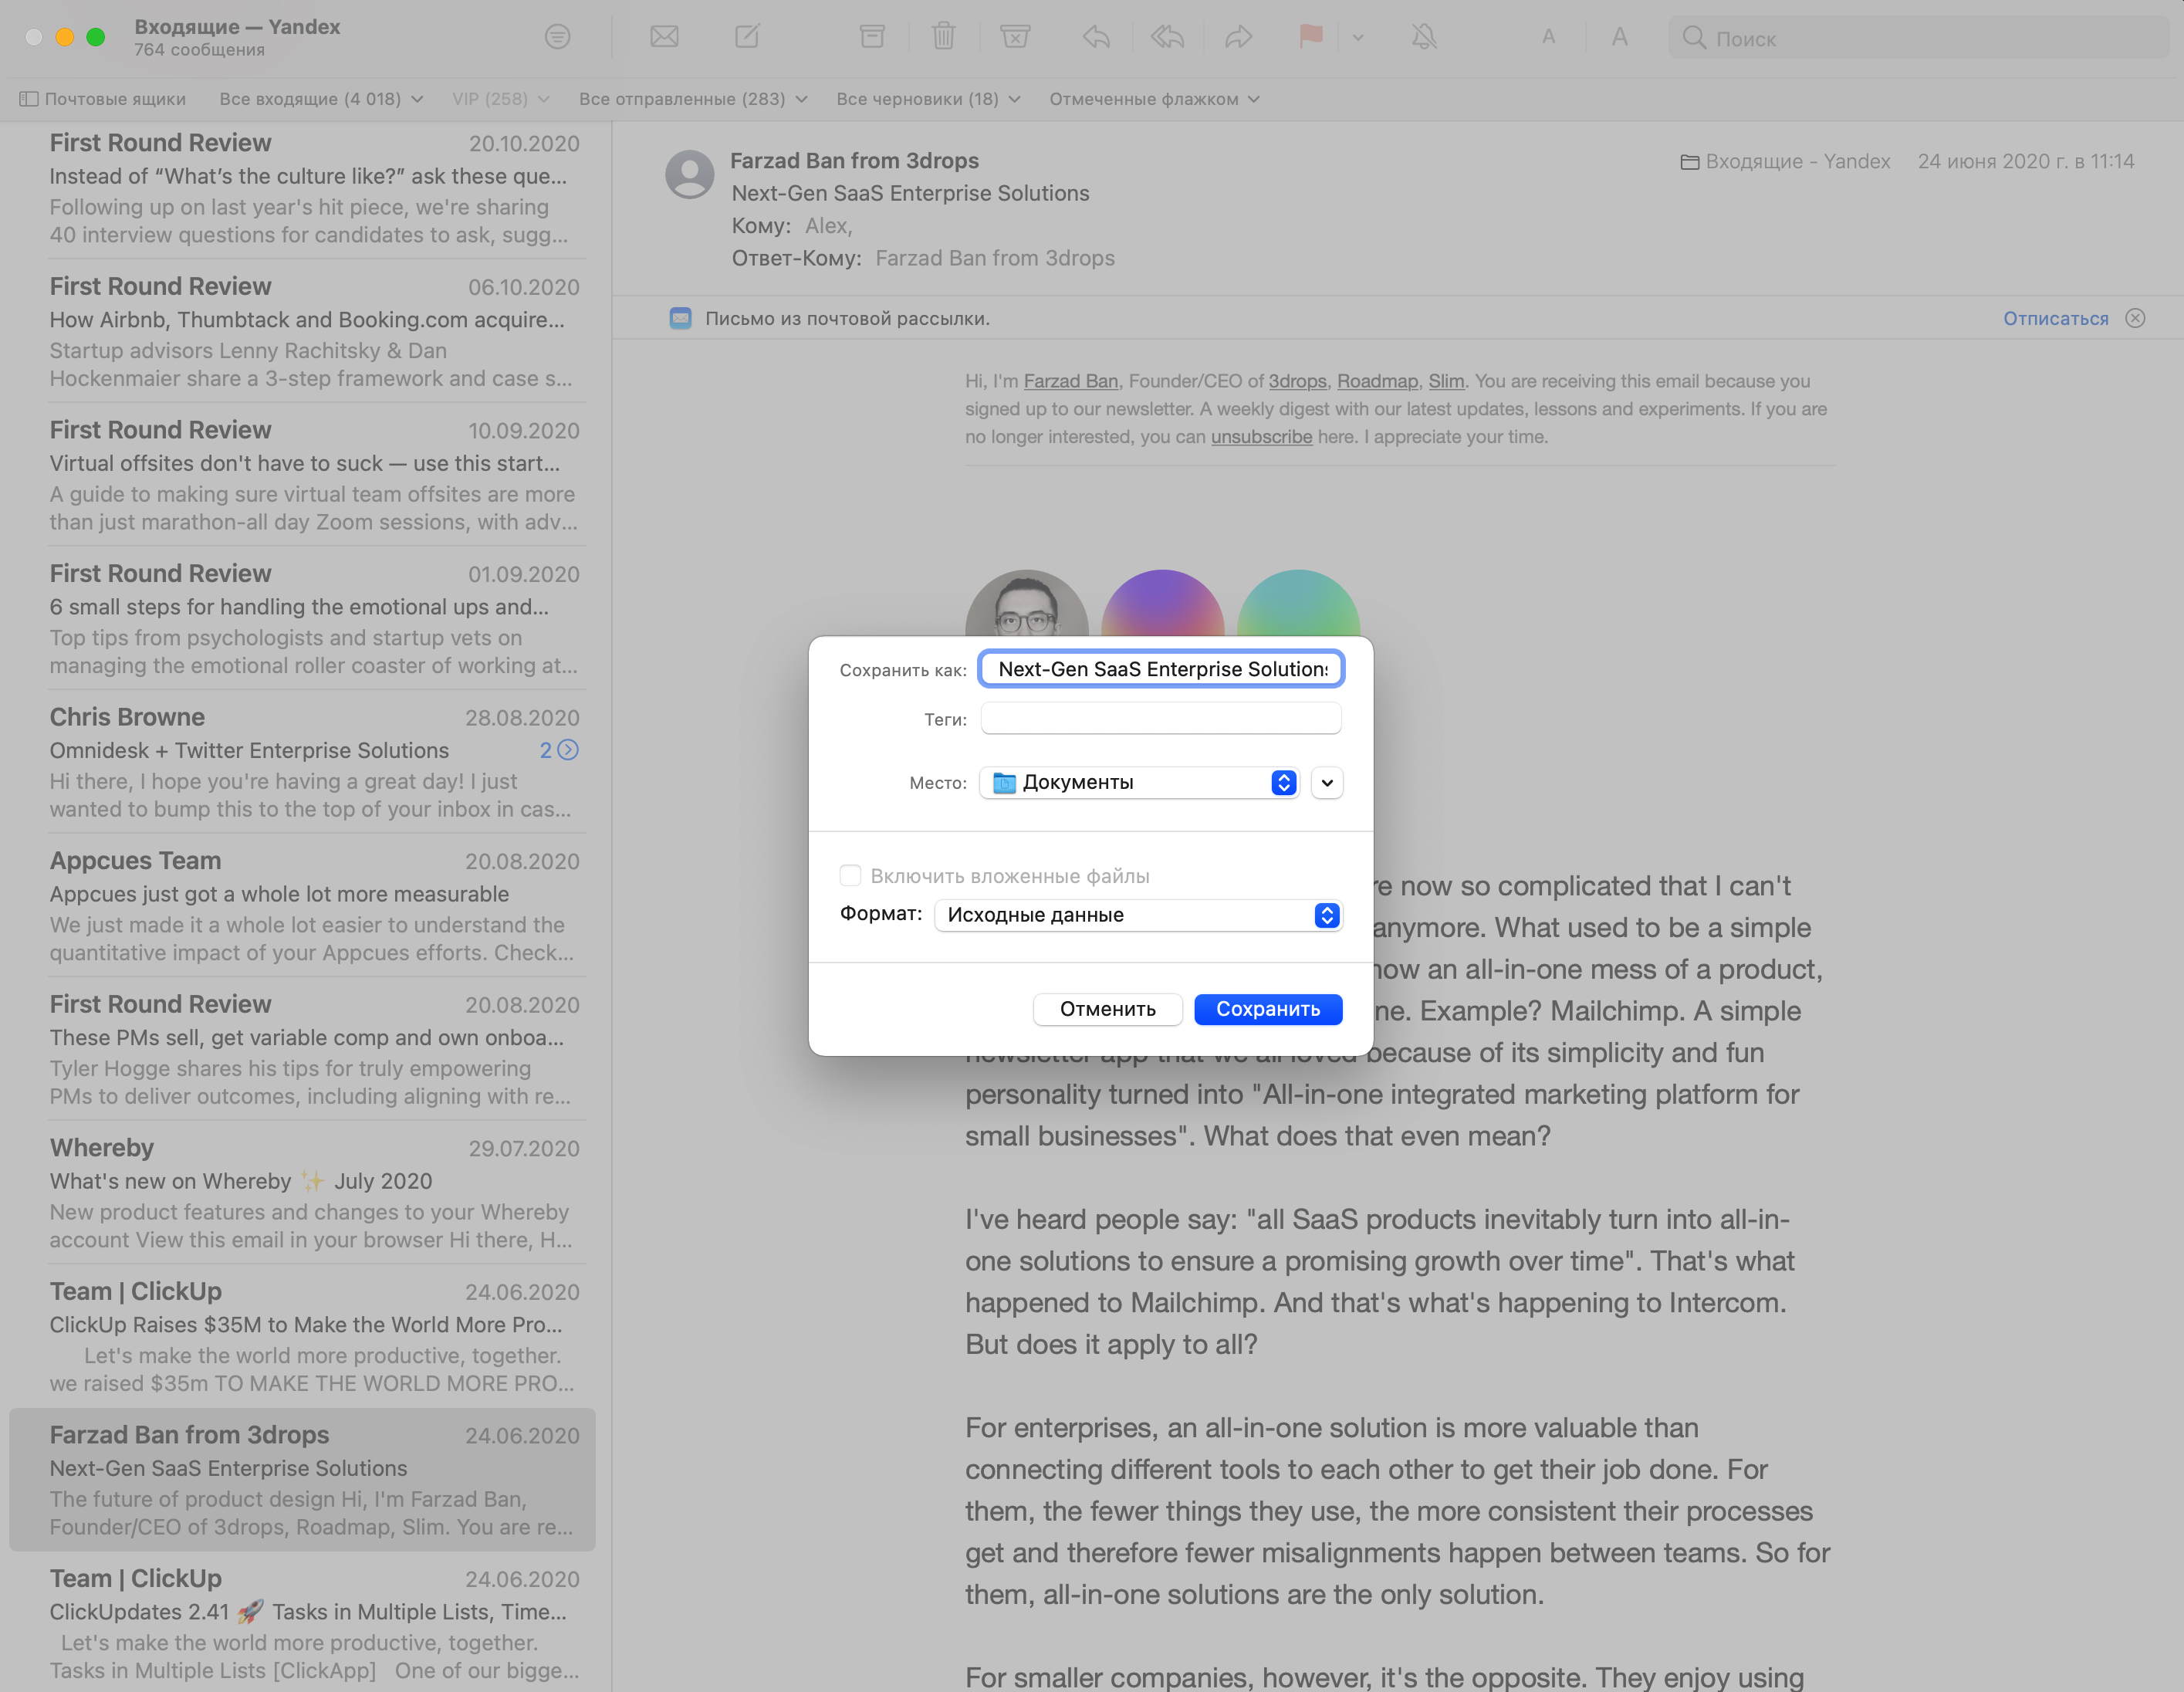The height and width of the screenshot is (1692, 2184).
Task: Click Farzad Ban portrait thumbnail in email
Action: coord(1026,603)
